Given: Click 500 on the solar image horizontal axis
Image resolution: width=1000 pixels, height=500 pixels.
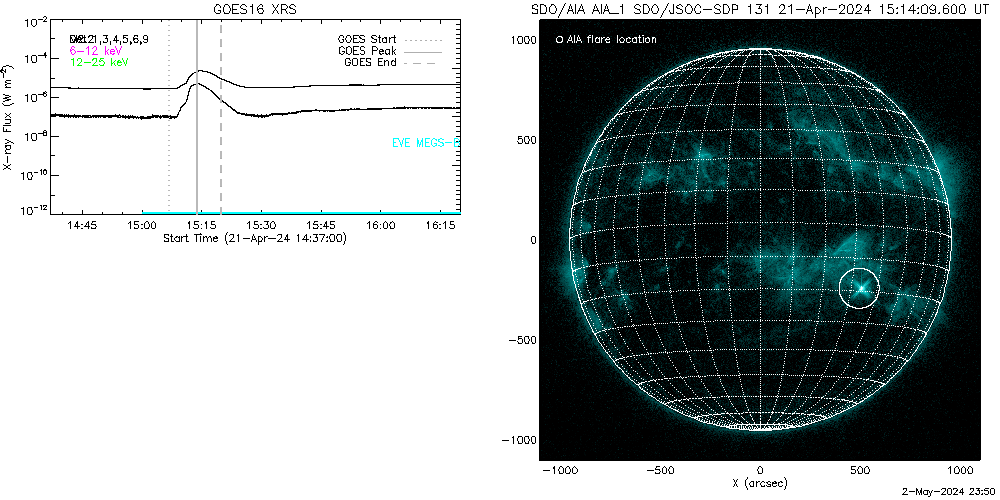Looking at the screenshot, I should [860, 471].
